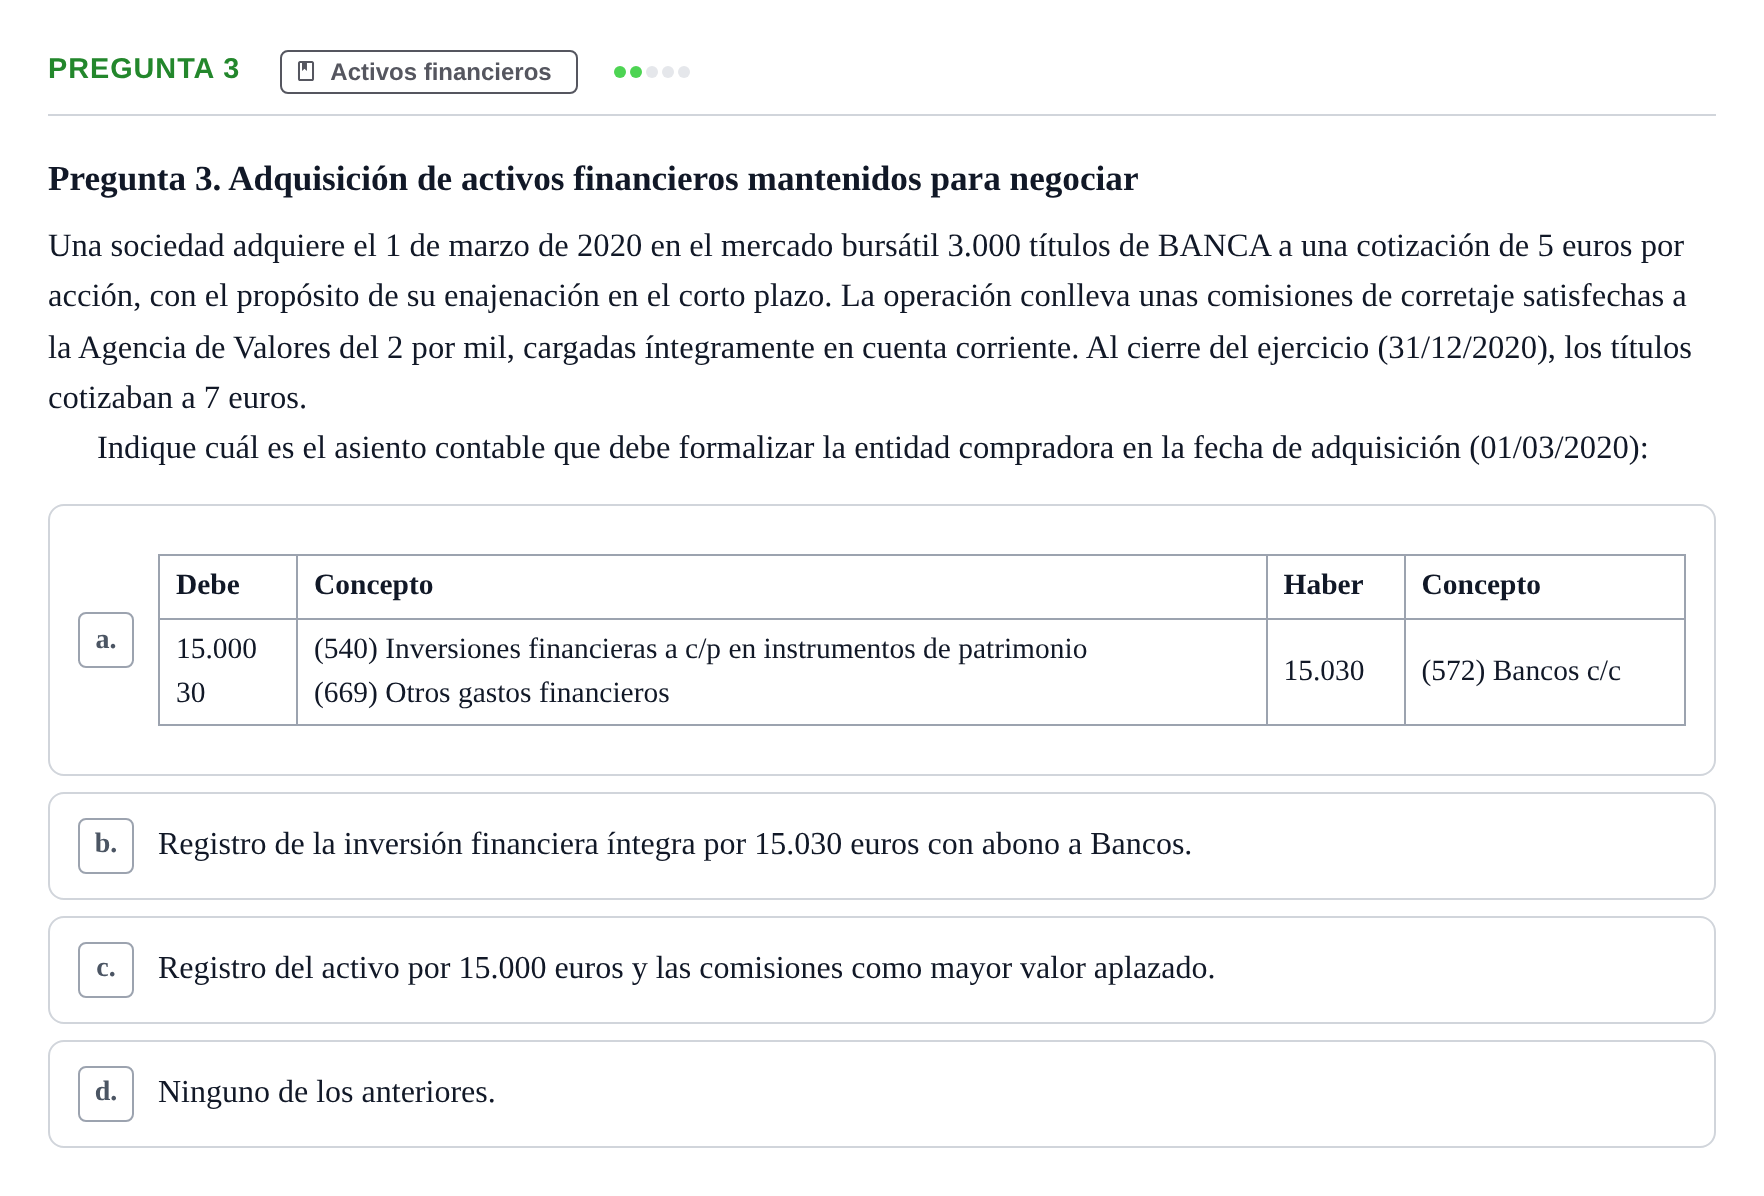Click the (540) Inversiones financieras entry
Screen dimensions: 1764x1196
pyautogui.click(x=700, y=649)
